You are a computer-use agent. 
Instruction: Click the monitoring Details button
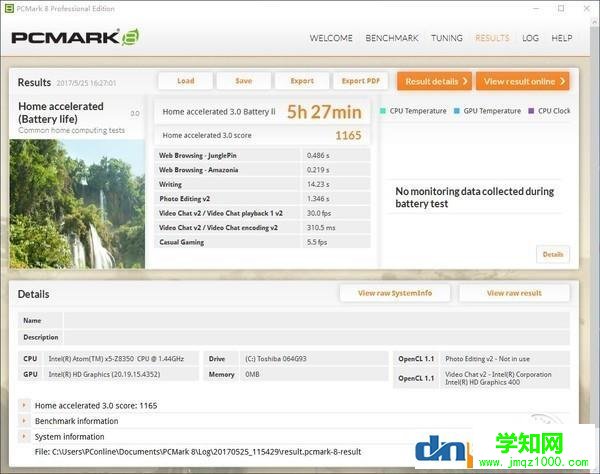click(553, 254)
